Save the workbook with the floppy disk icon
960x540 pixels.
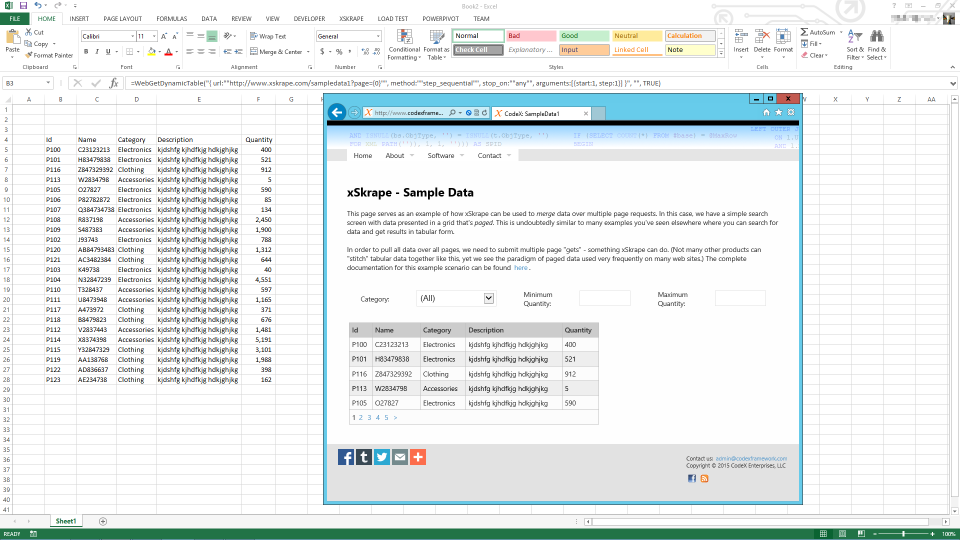tap(23, 6)
